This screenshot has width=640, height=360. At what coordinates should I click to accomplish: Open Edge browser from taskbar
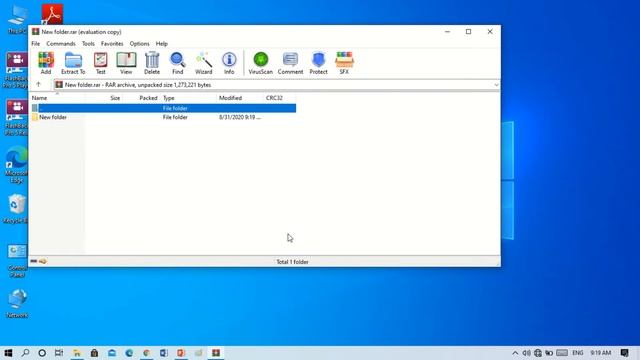(x=129, y=353)
